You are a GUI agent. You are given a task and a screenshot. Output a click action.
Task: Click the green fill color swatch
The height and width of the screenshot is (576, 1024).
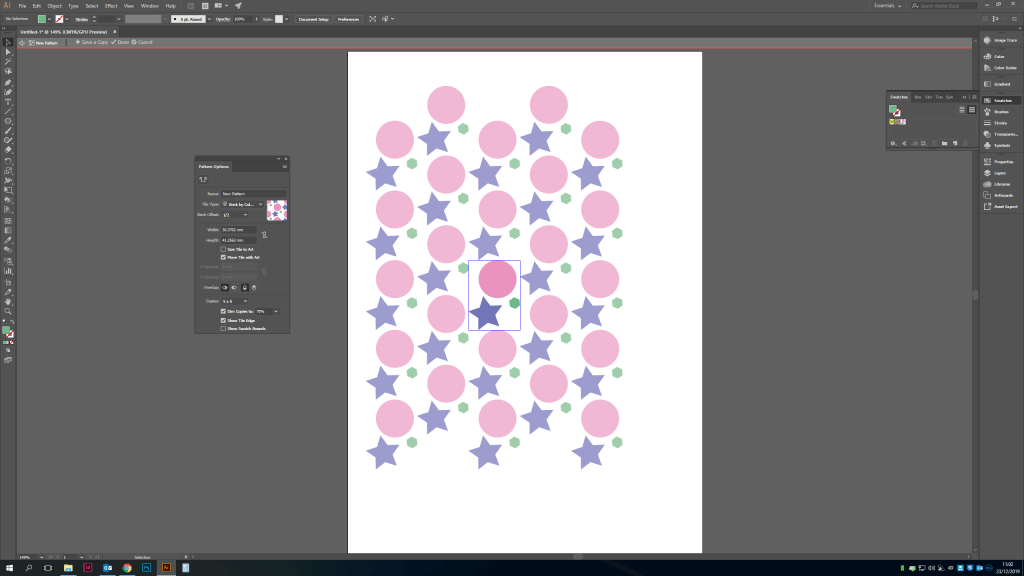pos(42,19)
